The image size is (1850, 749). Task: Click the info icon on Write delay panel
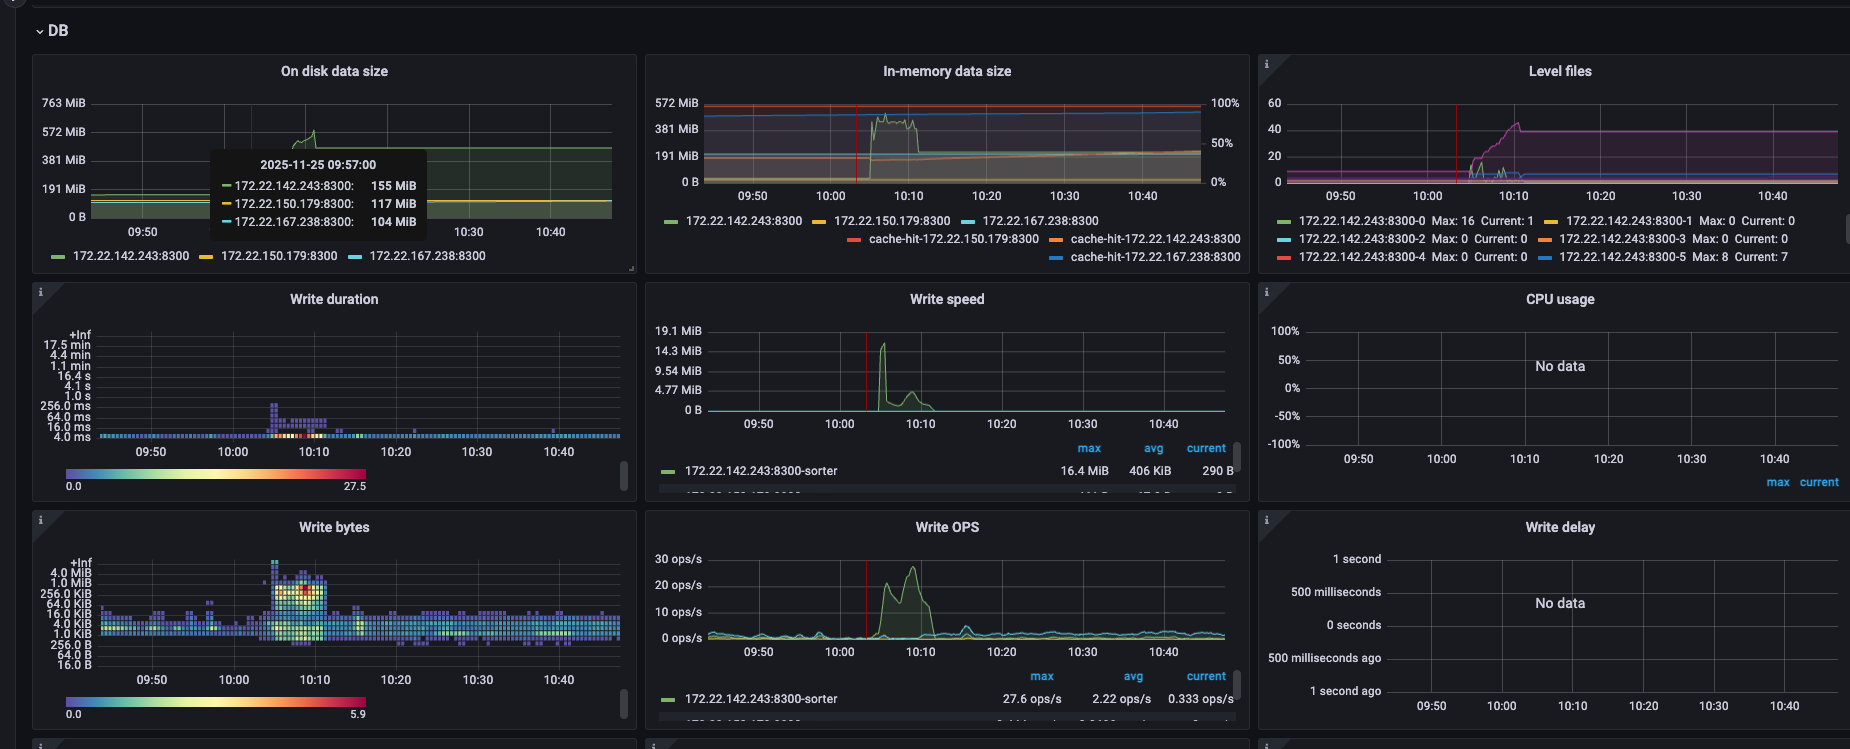point(1266,520)
